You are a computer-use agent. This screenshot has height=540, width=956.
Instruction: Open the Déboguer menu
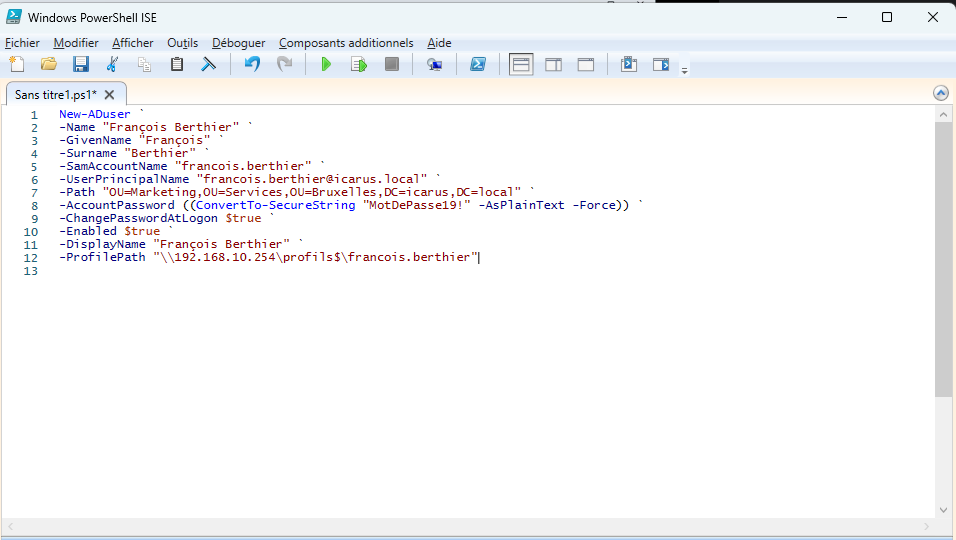pyautogui.click(x=238, y=43)
